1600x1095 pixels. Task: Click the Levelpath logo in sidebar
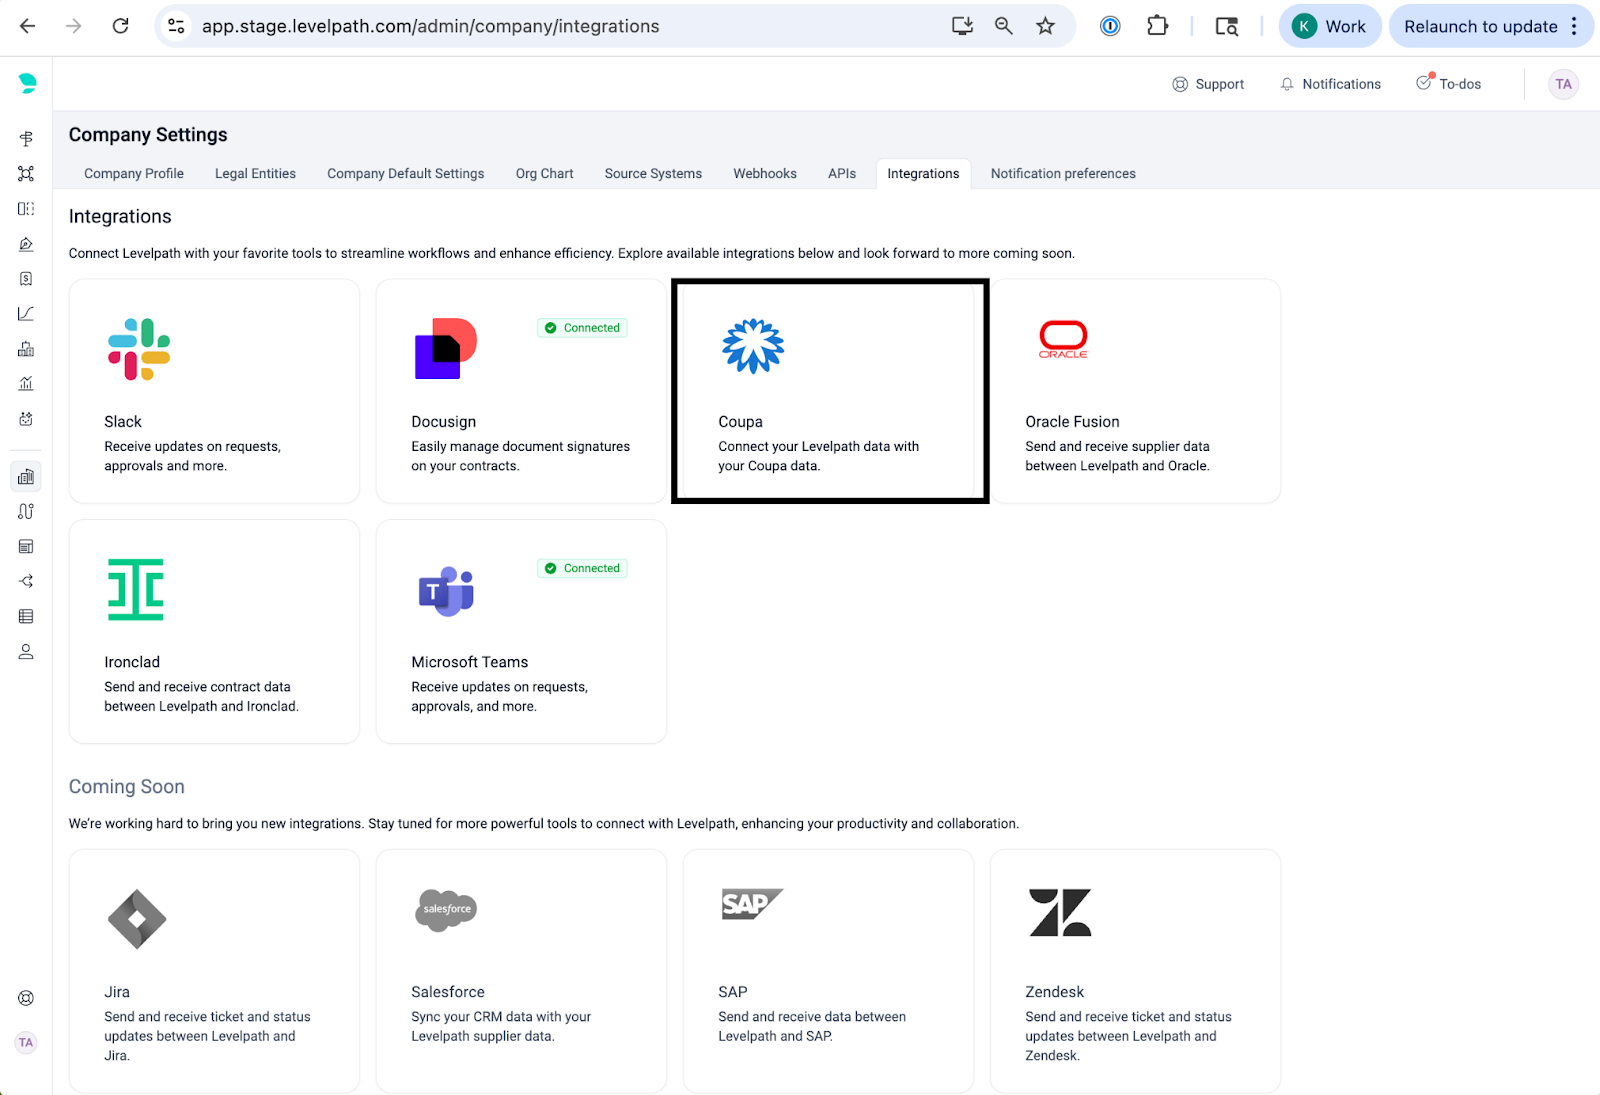(x=27, y=84)
